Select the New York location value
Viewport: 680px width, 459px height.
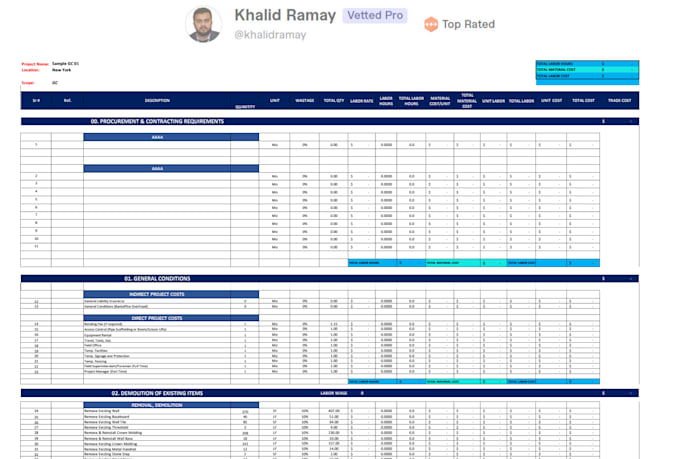pos(62,70)
